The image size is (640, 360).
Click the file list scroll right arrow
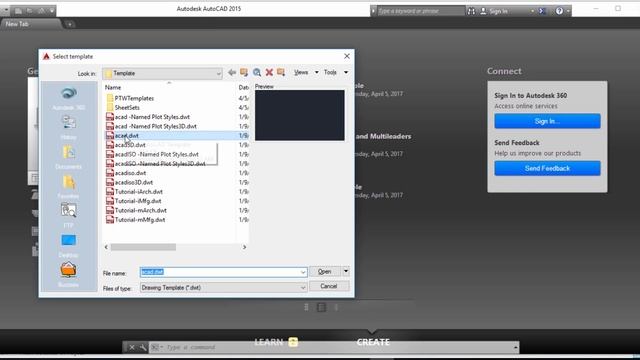point(244,247)
